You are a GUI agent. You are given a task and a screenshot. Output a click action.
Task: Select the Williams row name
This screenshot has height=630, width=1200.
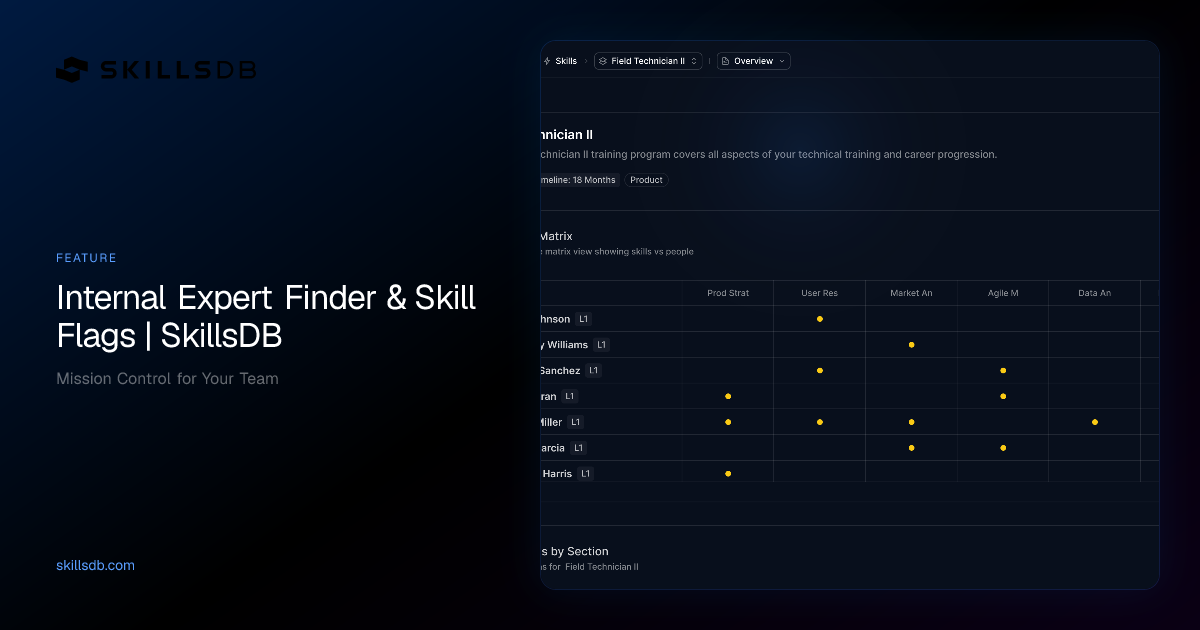pos(564,345)
